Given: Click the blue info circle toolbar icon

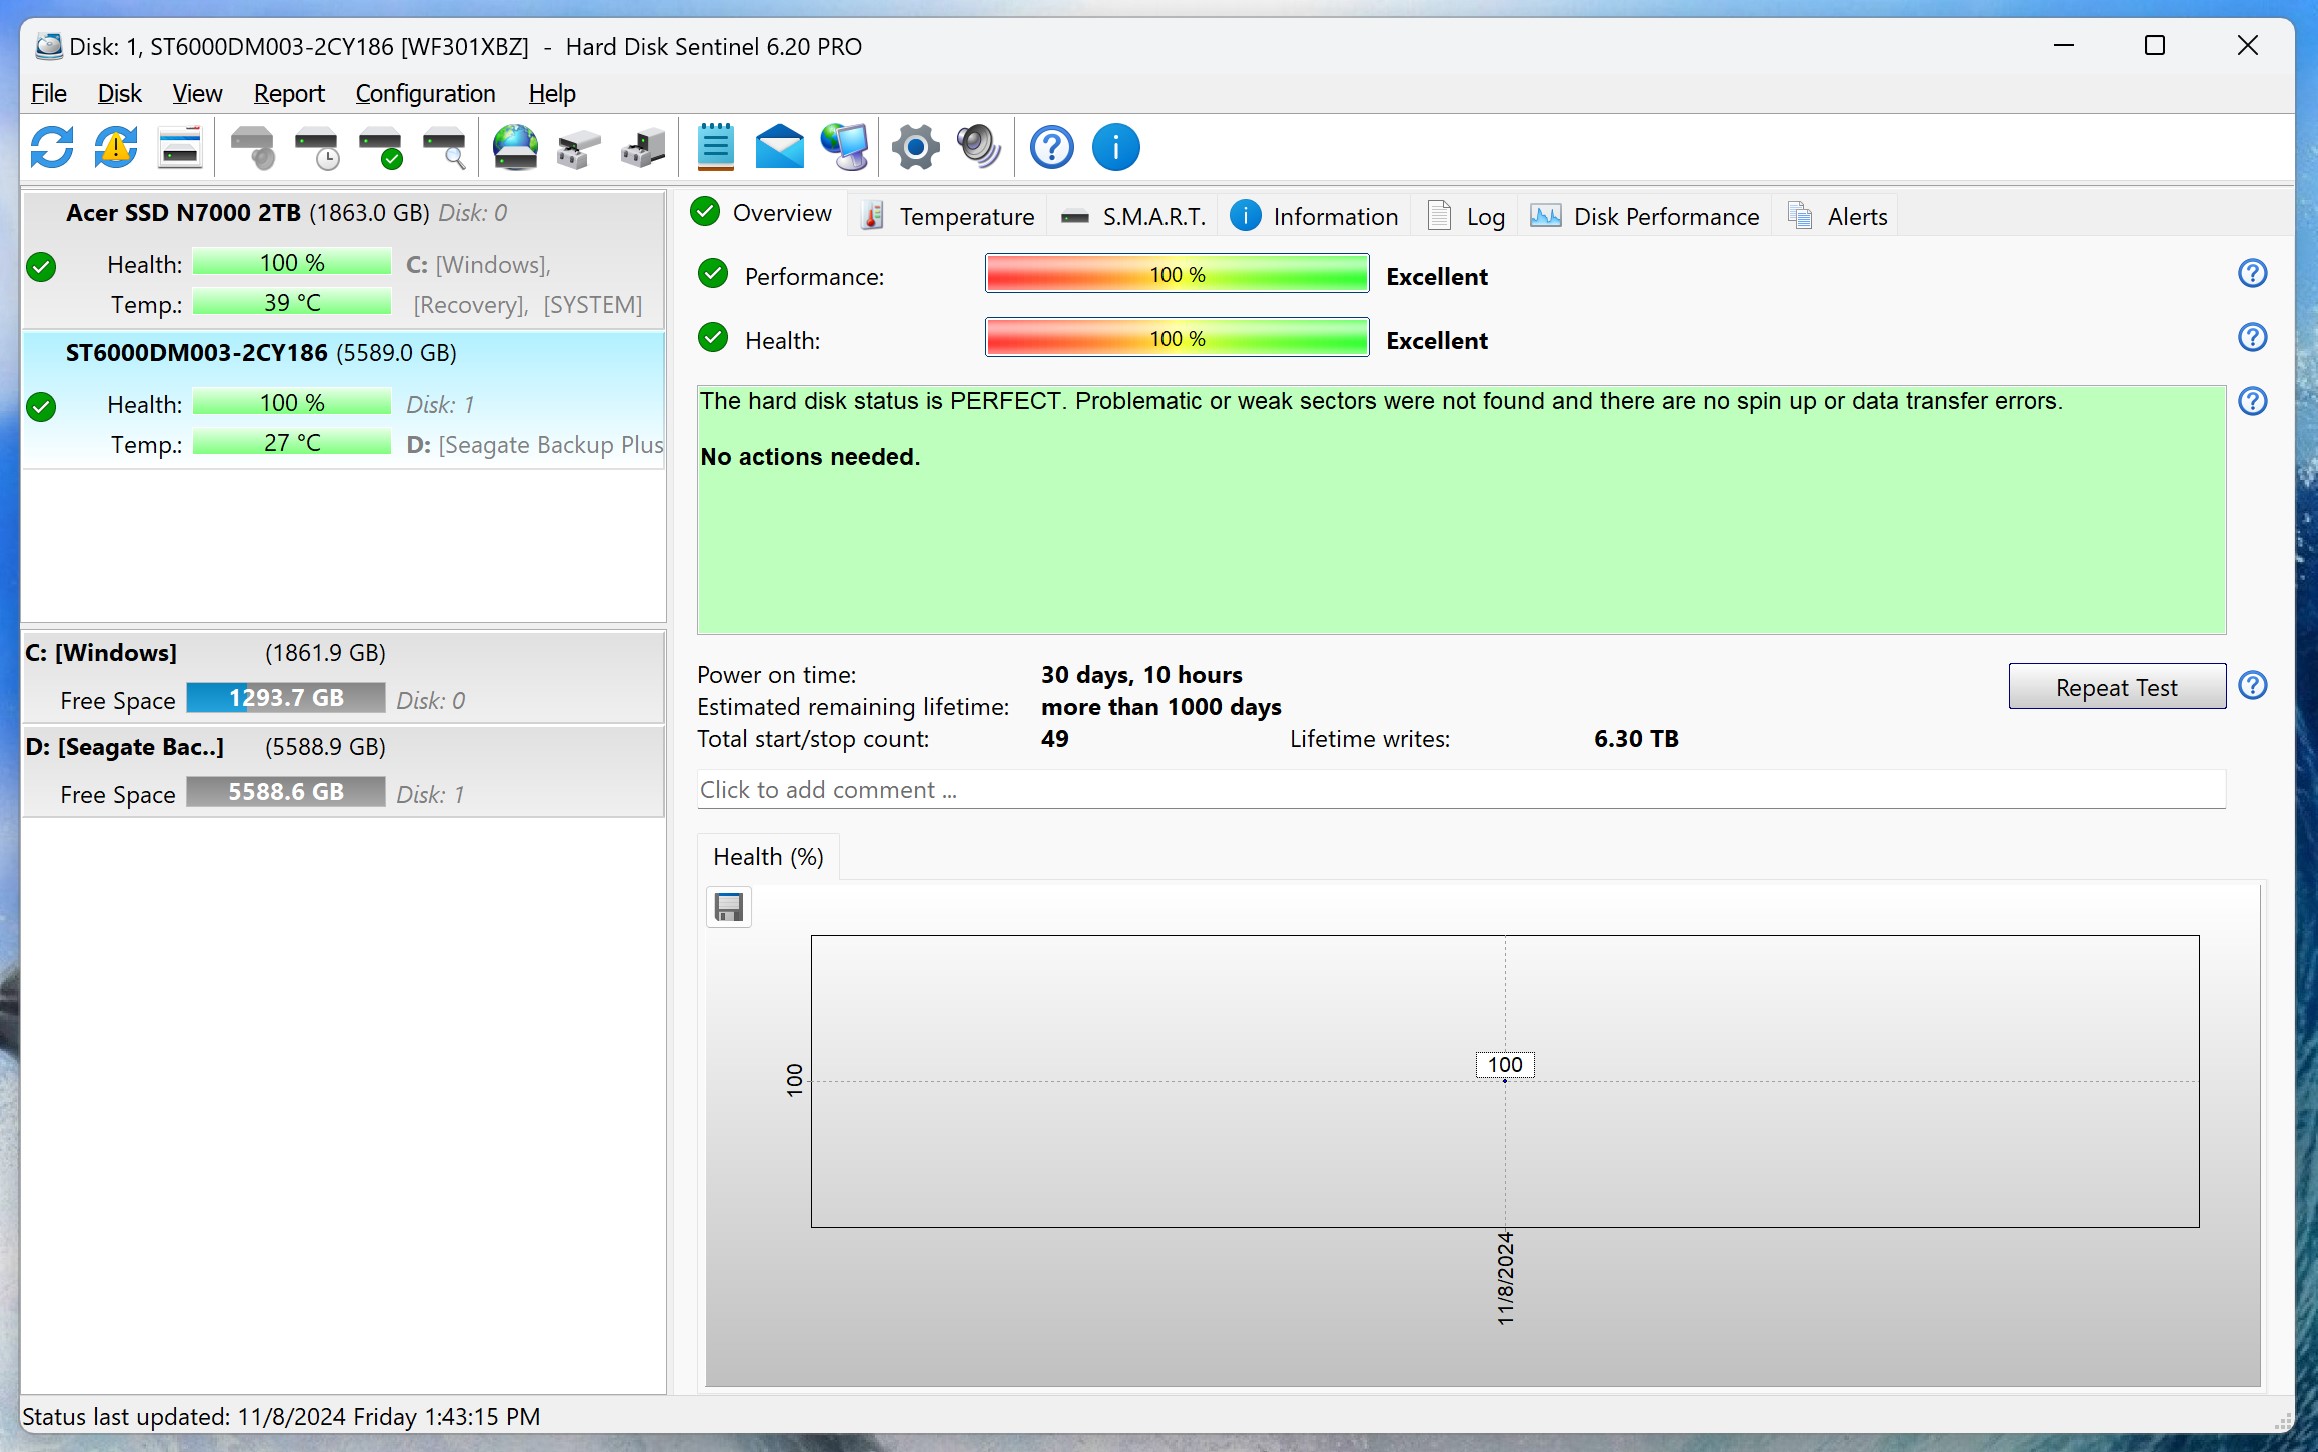Looking at the screenshot, I should click(1115, 148).
